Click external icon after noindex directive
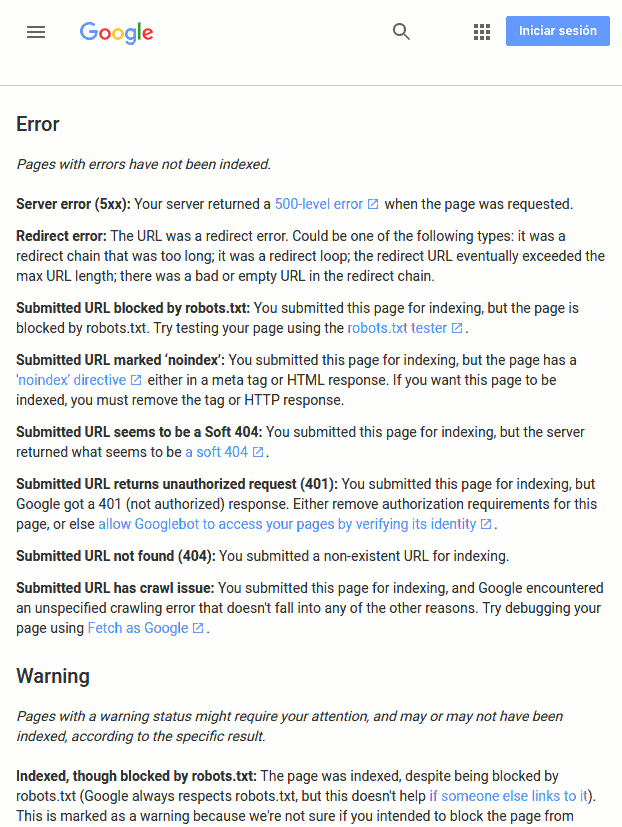The image size is (622, 827). pyautogui.click(x=136, y=380)
